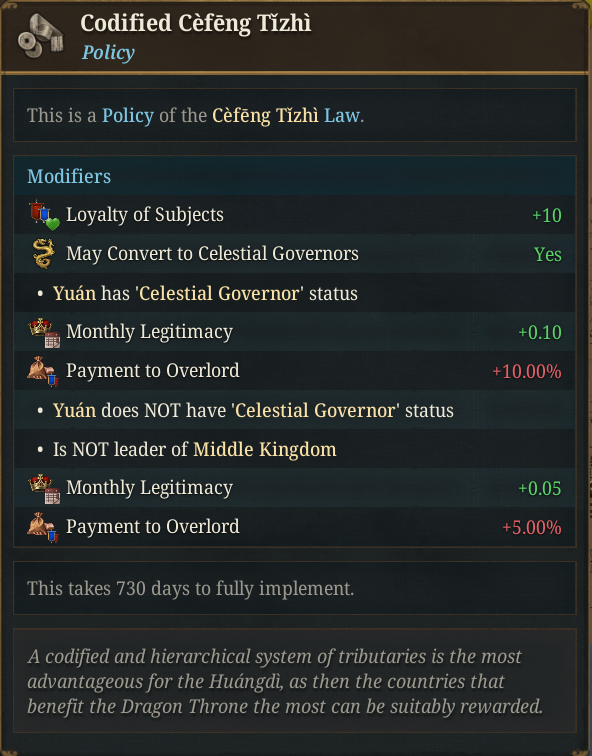The height and width of the screenshot is (756, 592).
Task: Open the Cèfēng Tǐzhì Law link
Action: pos(286,116)
